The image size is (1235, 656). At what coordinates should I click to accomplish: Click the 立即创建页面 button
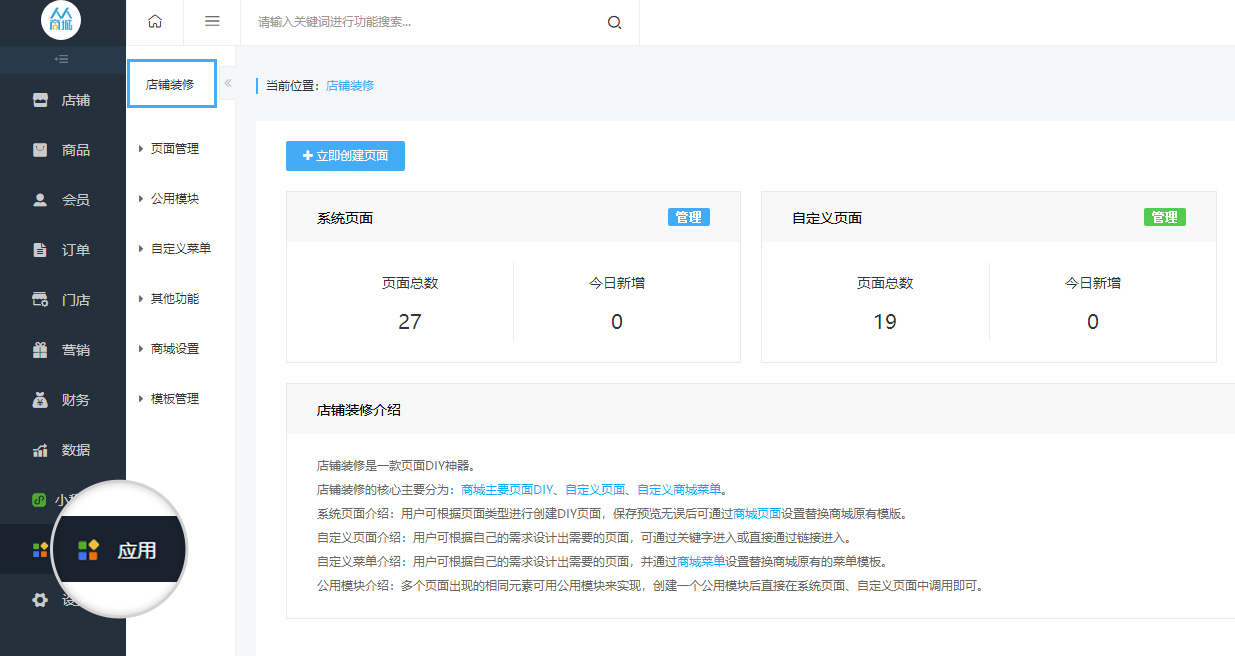[x=345, y=156]
